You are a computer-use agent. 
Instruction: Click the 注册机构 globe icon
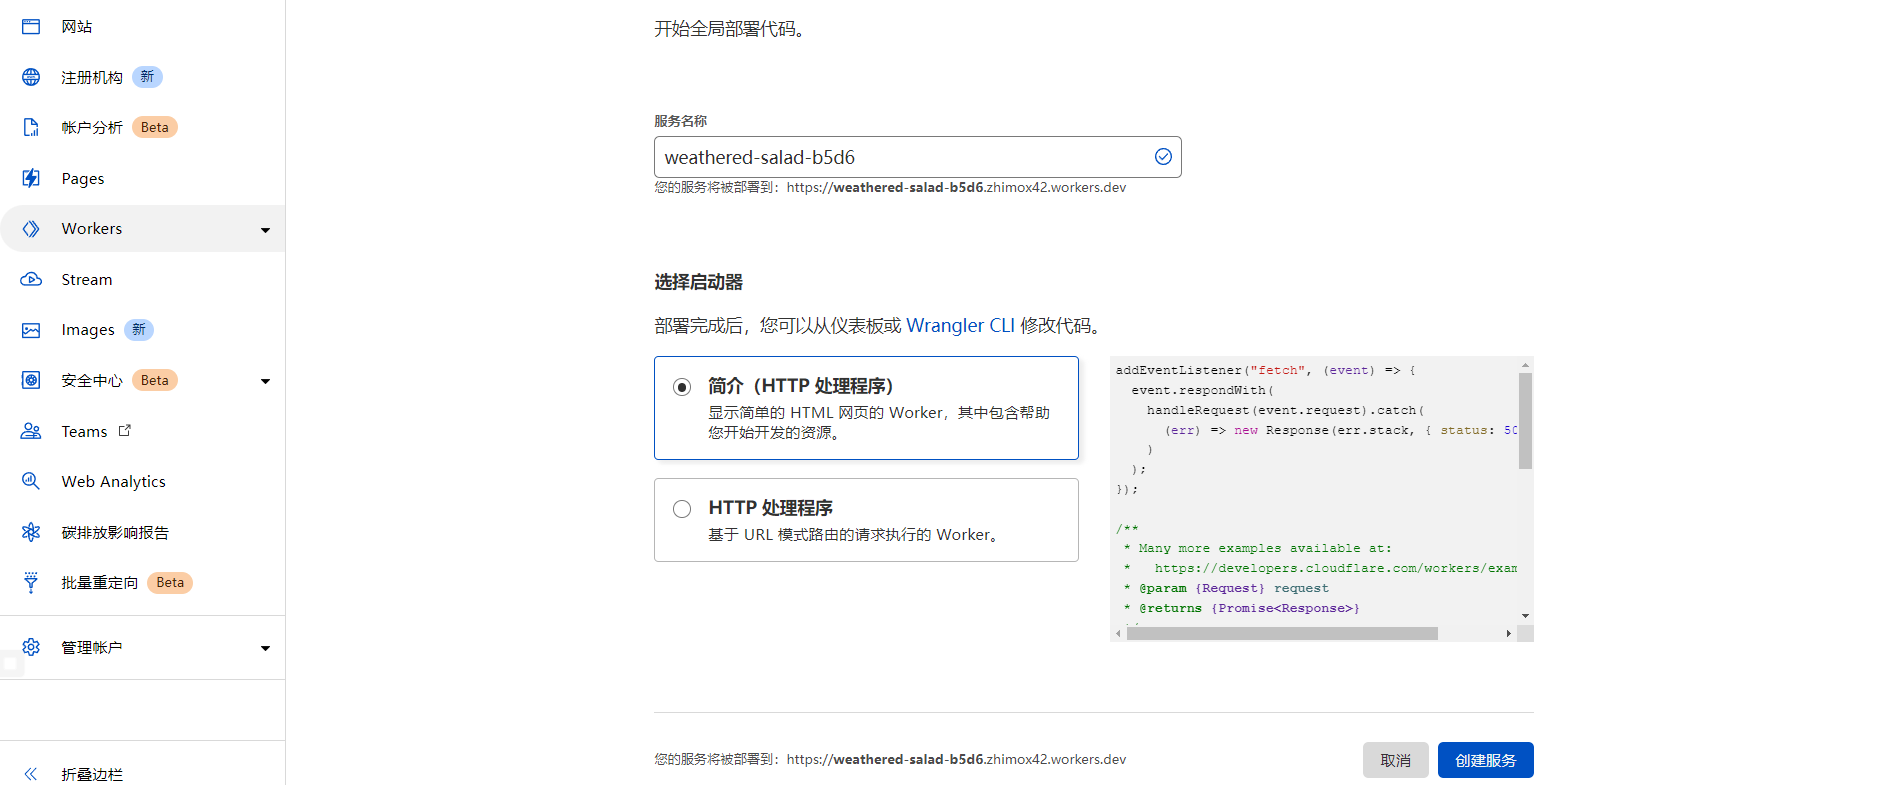[x=31, y=77]
